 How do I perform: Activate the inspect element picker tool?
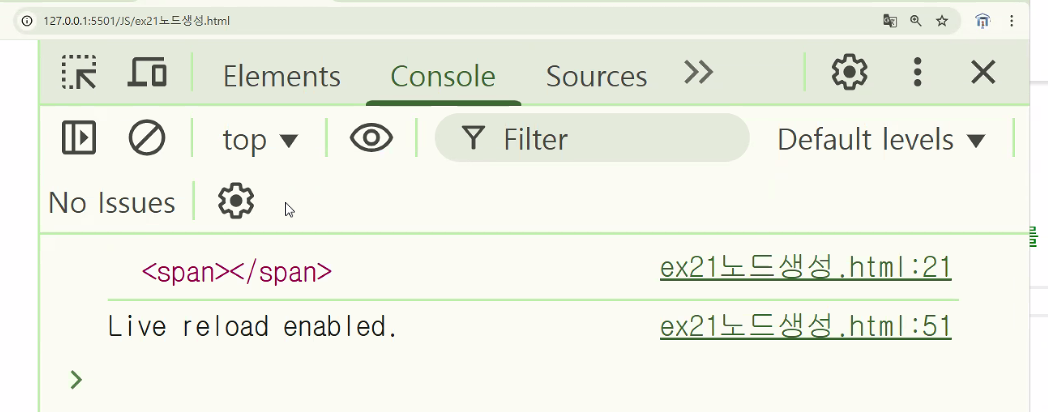79,73
